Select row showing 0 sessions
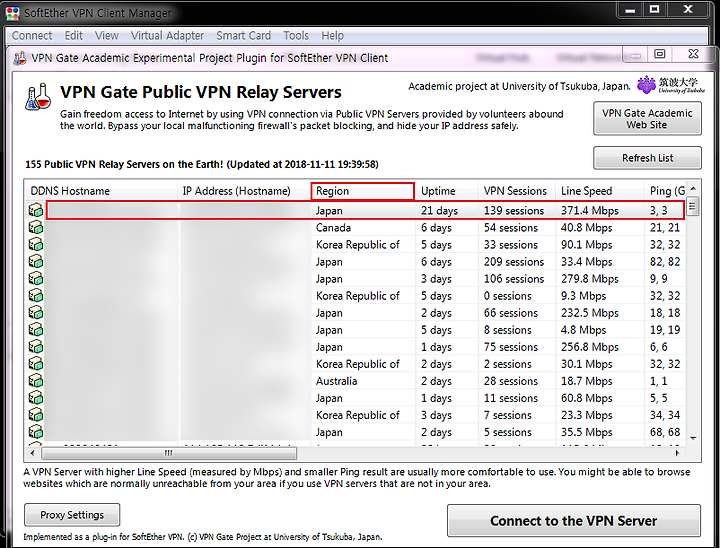This screenshot has height=548, width=720. click(x=356, y=295)
